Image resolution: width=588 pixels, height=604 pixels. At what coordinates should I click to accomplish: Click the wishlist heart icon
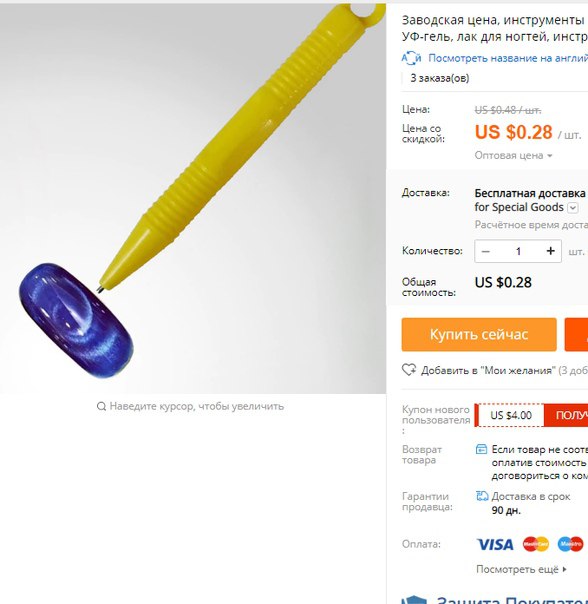(x=409, y=370)
